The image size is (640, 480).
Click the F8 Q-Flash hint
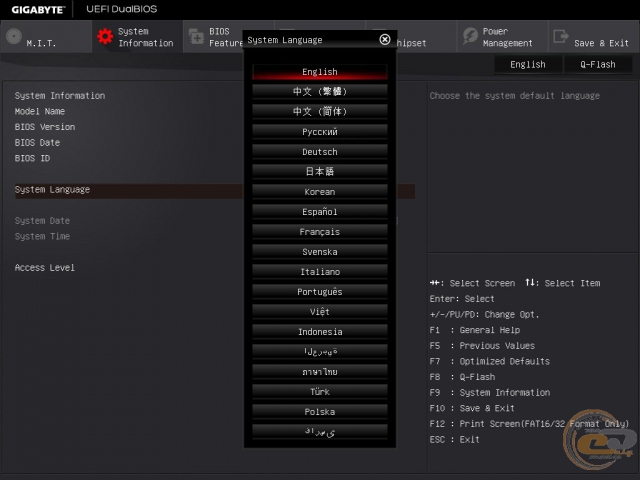pos(462,377)
